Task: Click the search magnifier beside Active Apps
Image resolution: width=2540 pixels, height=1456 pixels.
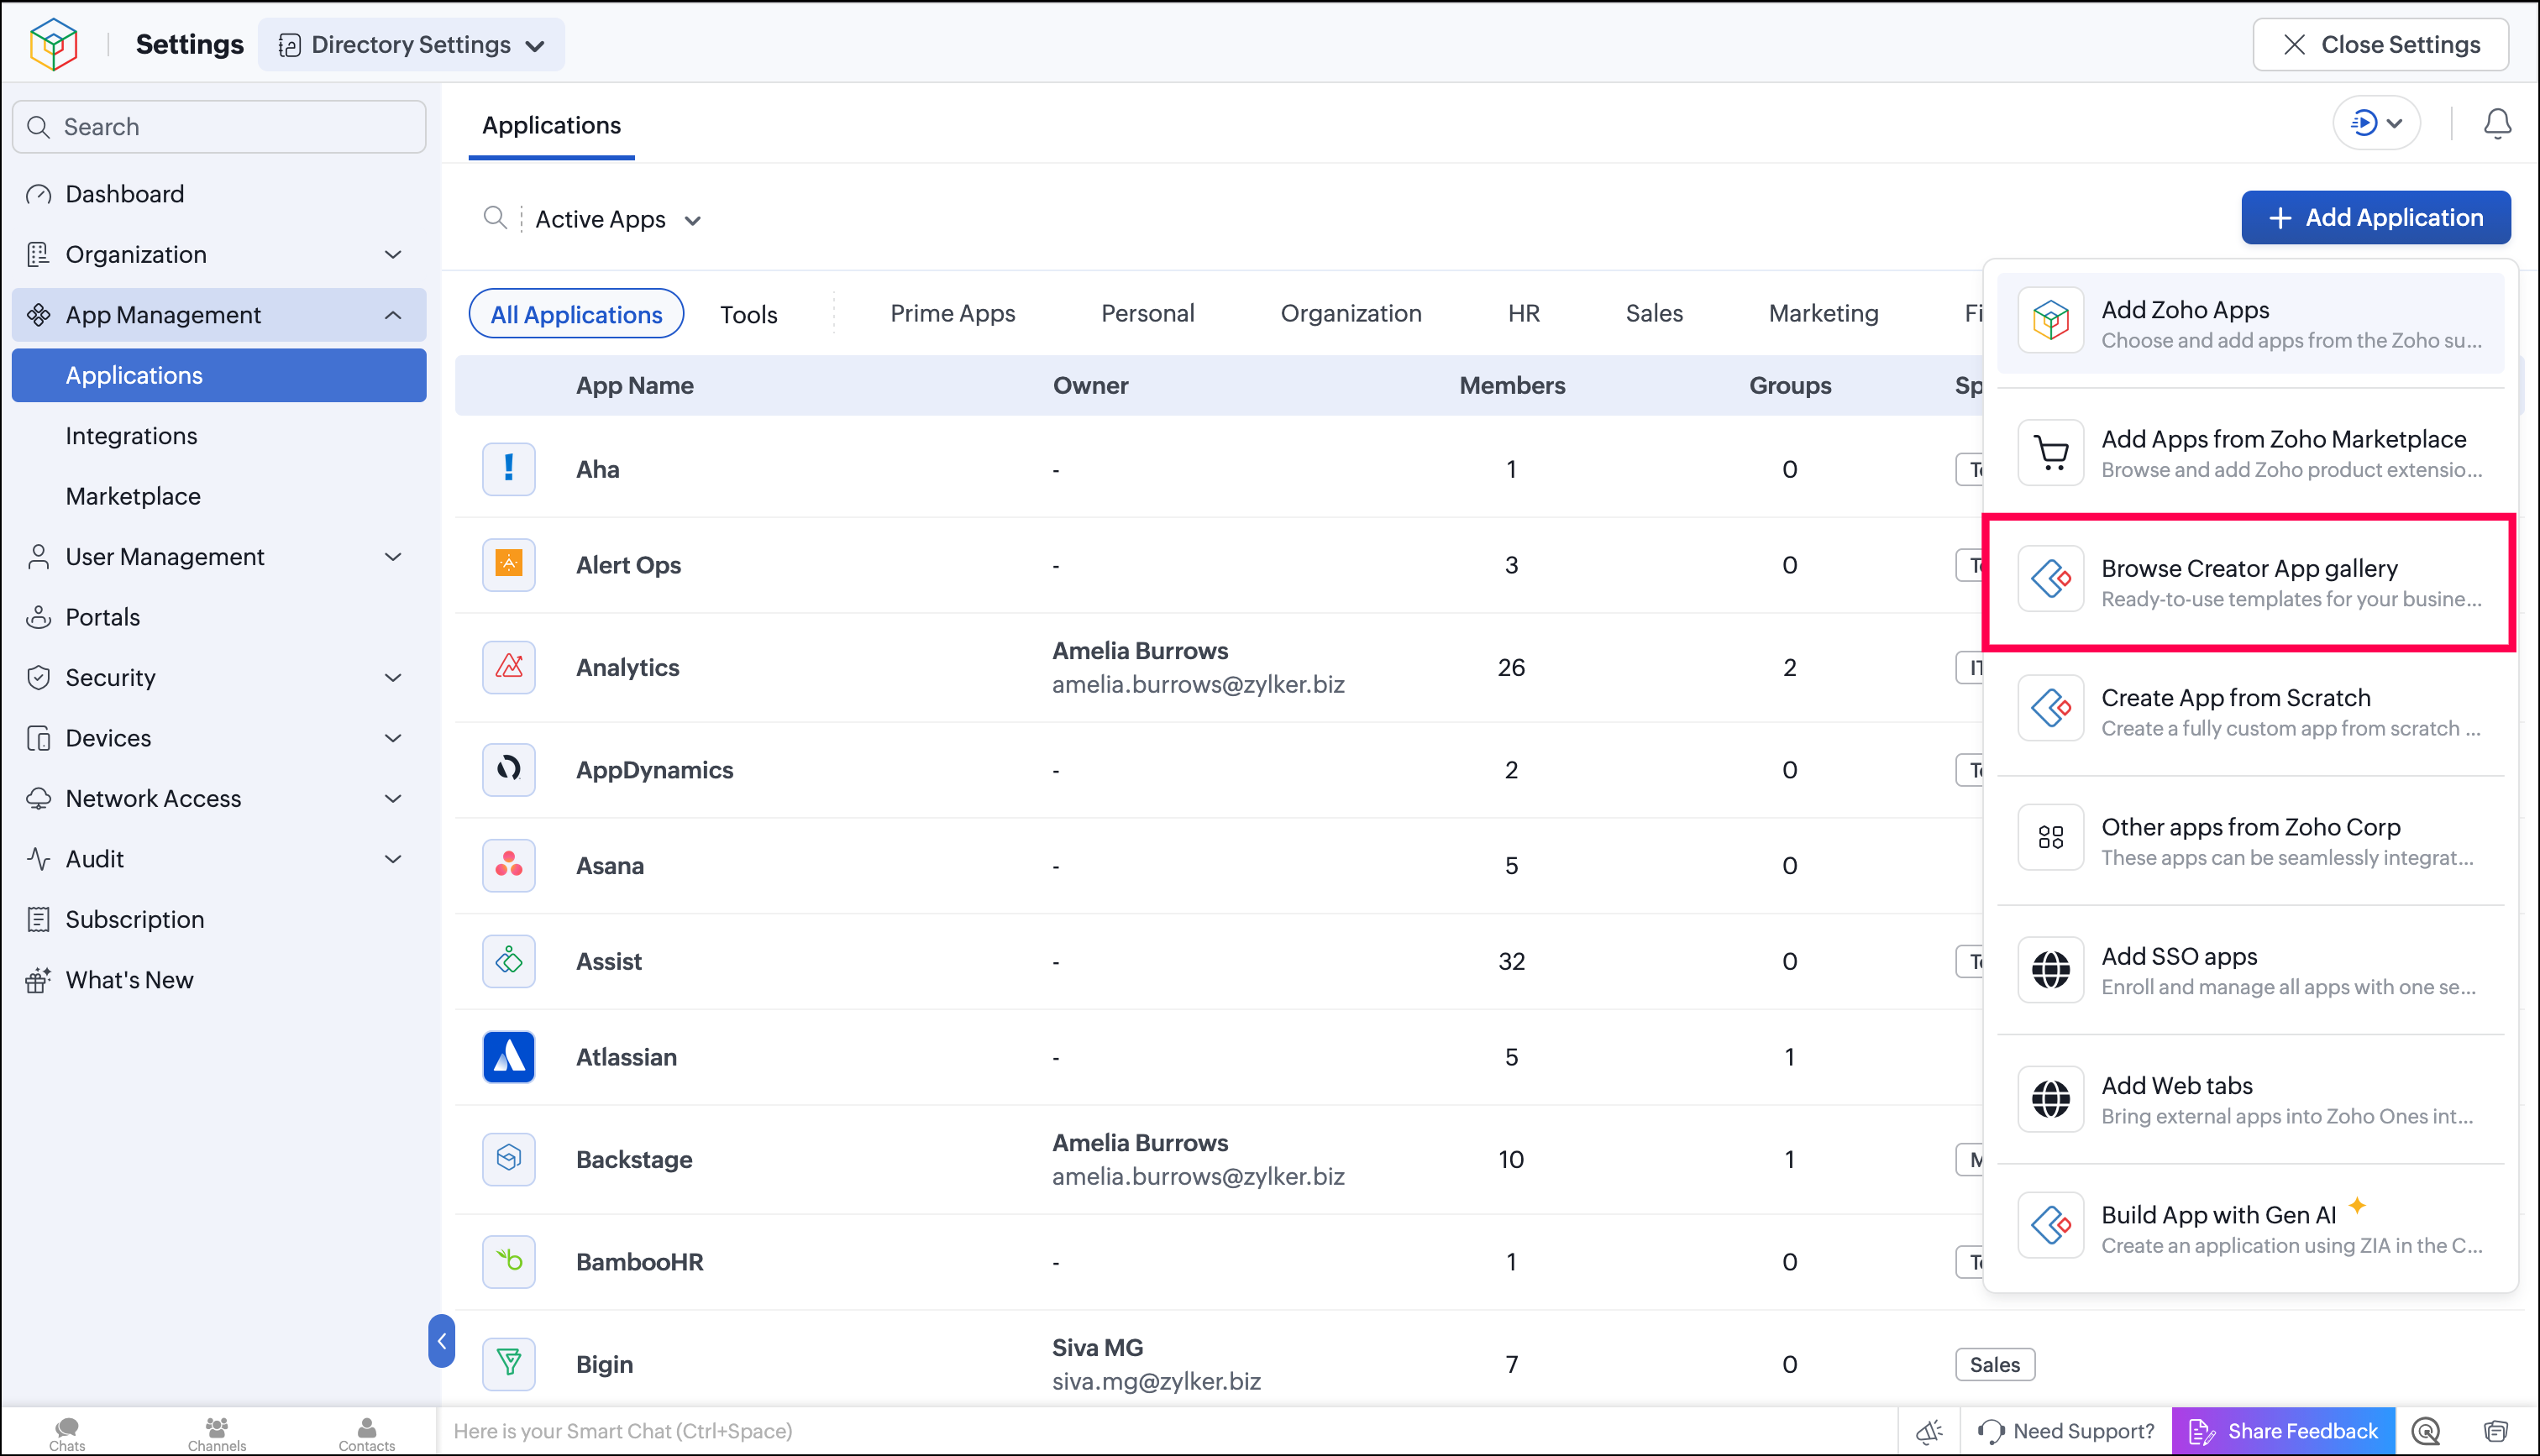Action: [495, 218]
